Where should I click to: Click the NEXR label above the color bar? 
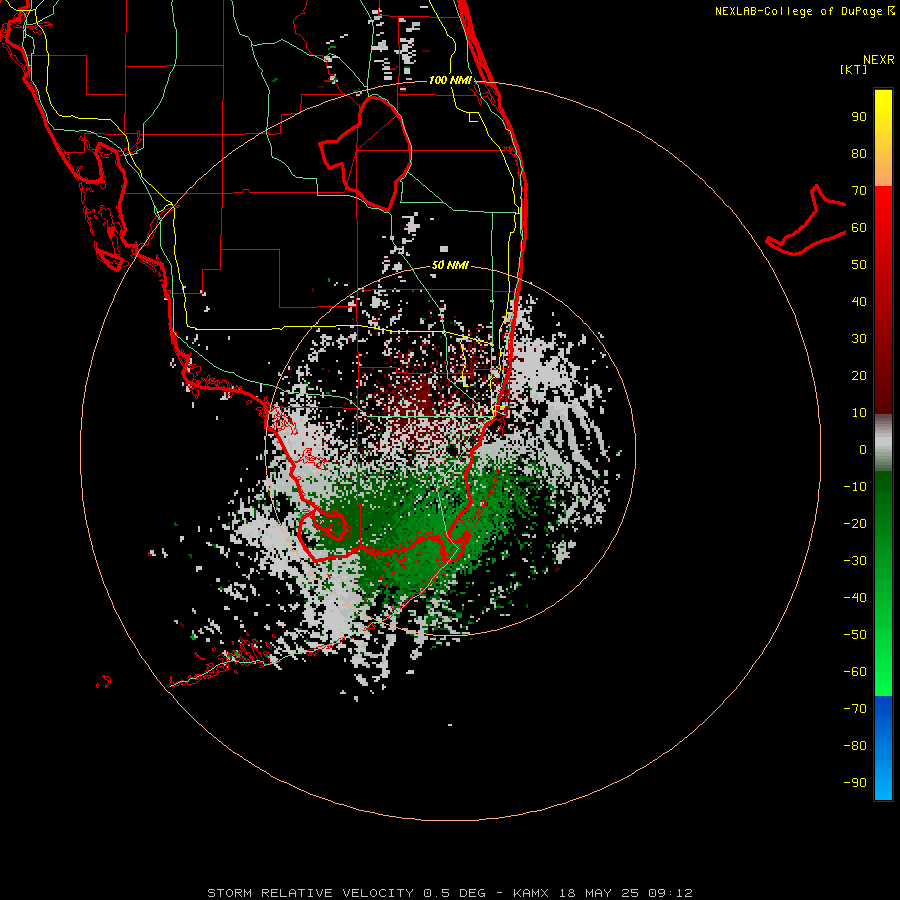(x=879, y=60)
